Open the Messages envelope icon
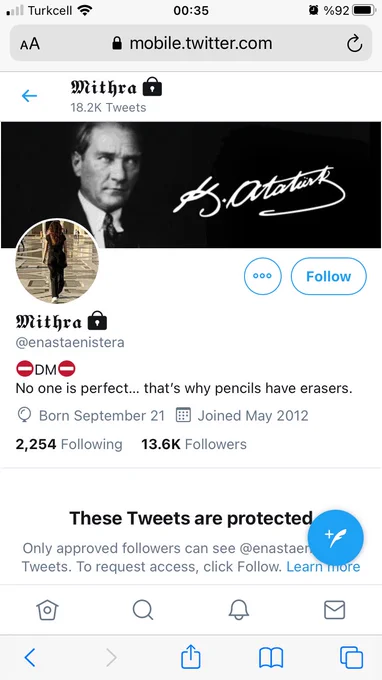The height and width of the screenshot is (680, 382). (x=335, y=610)
